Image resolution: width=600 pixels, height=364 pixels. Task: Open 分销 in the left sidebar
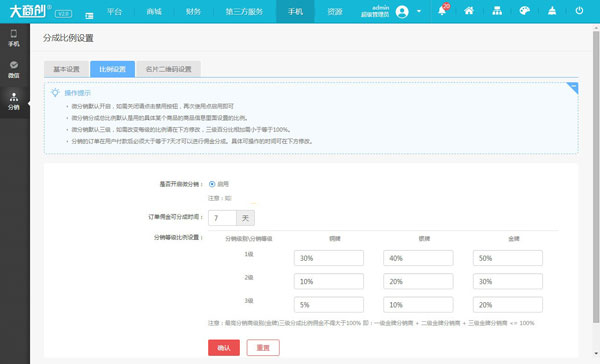(x=14, y=101)
